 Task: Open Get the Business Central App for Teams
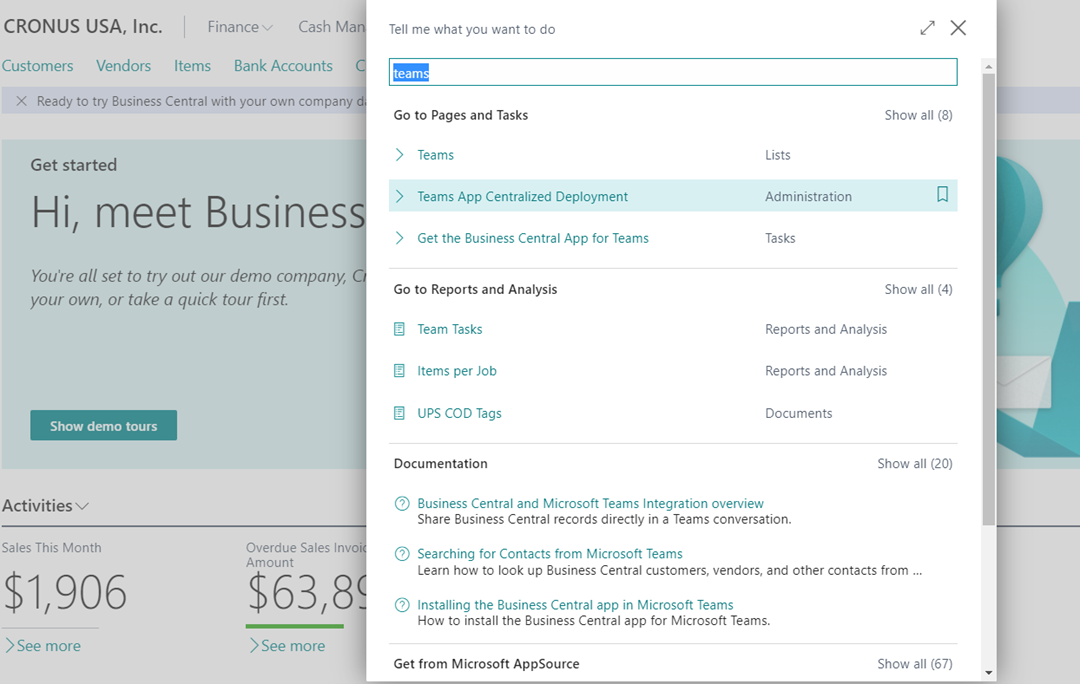point(532,238)
